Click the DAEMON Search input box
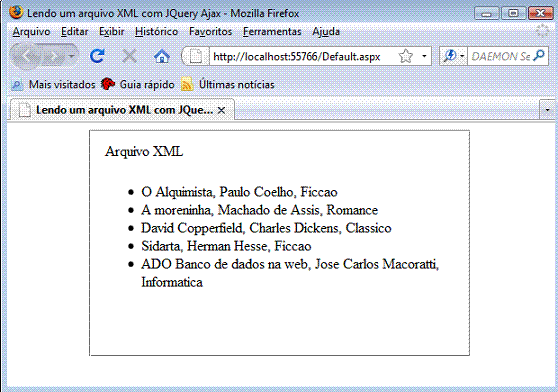558x392 pixels. pyautogui.click(x=500, y=56)
